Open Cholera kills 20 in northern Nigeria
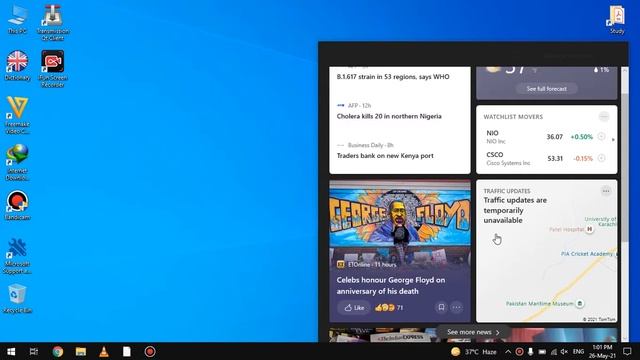The height and width of the screenshot is (360, 640). pos(389,116)
